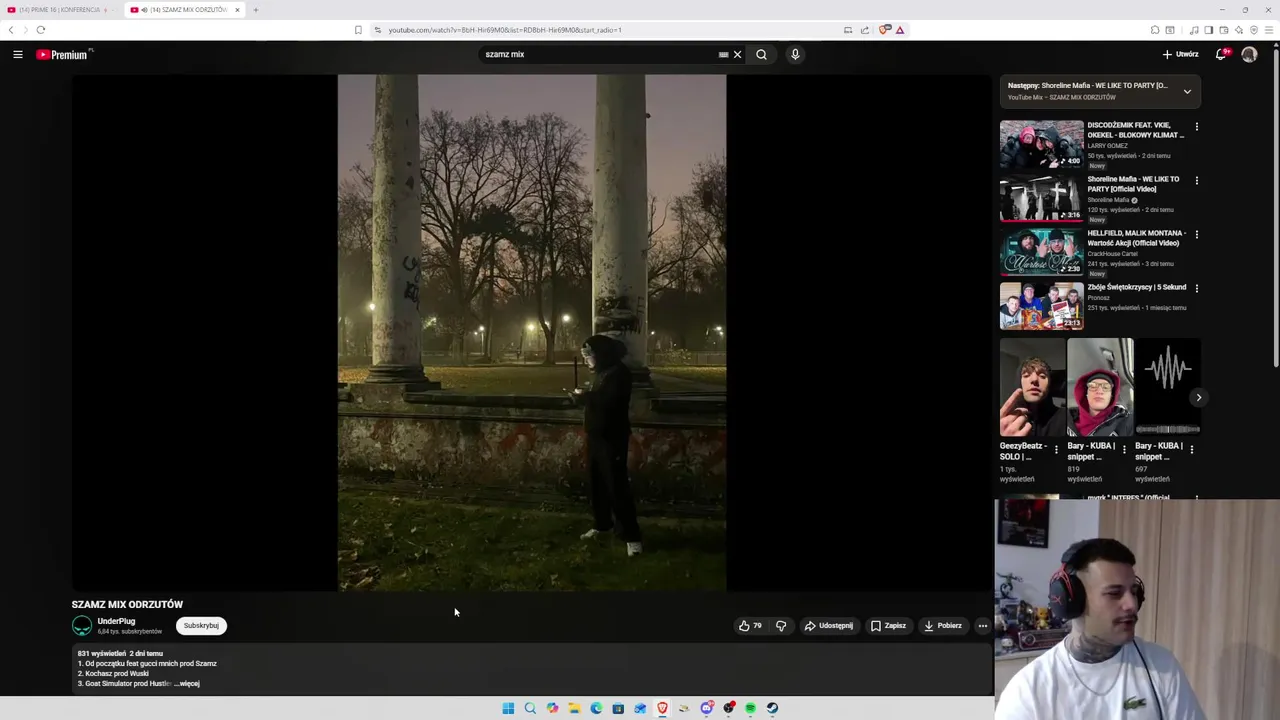Open Discord from taskbar
Viewport: 1280px width, 720px height.
tap(706, 708)
